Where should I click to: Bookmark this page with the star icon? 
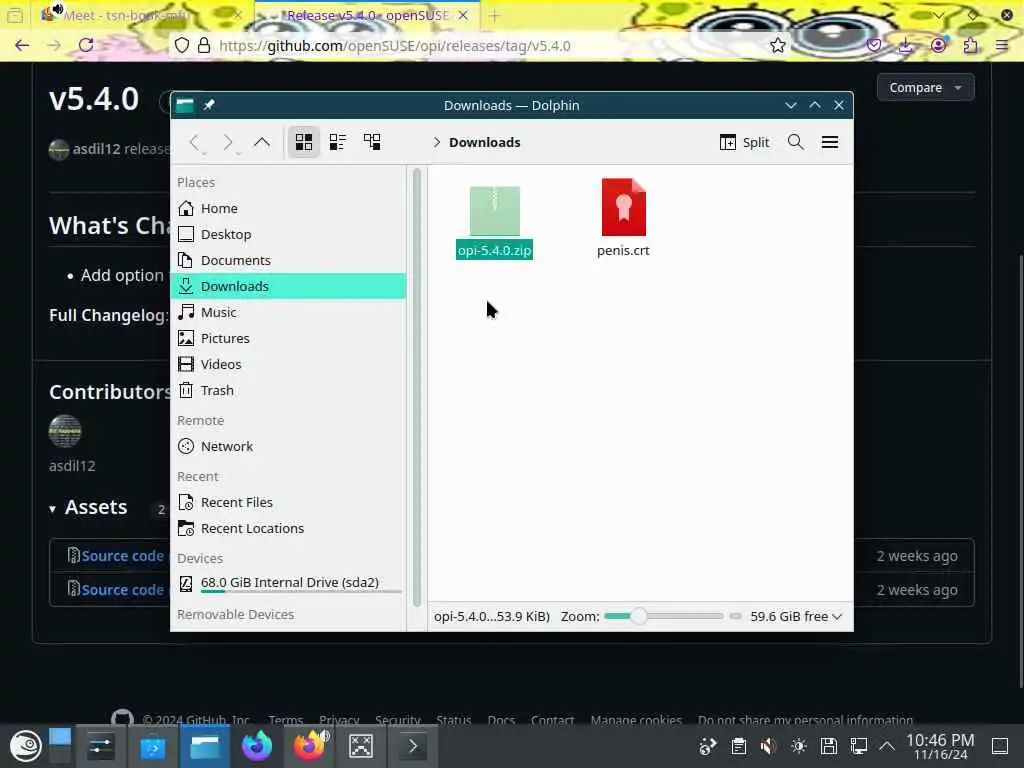click(x=777, y=45)
